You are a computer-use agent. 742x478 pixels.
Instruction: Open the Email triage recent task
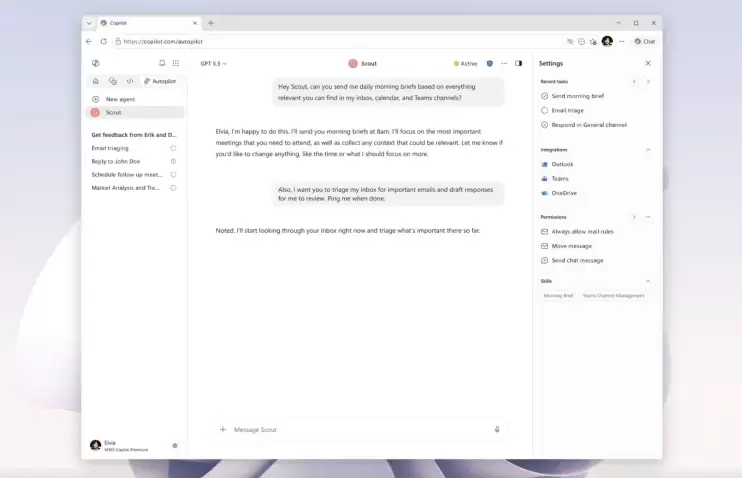click(562, 110)
